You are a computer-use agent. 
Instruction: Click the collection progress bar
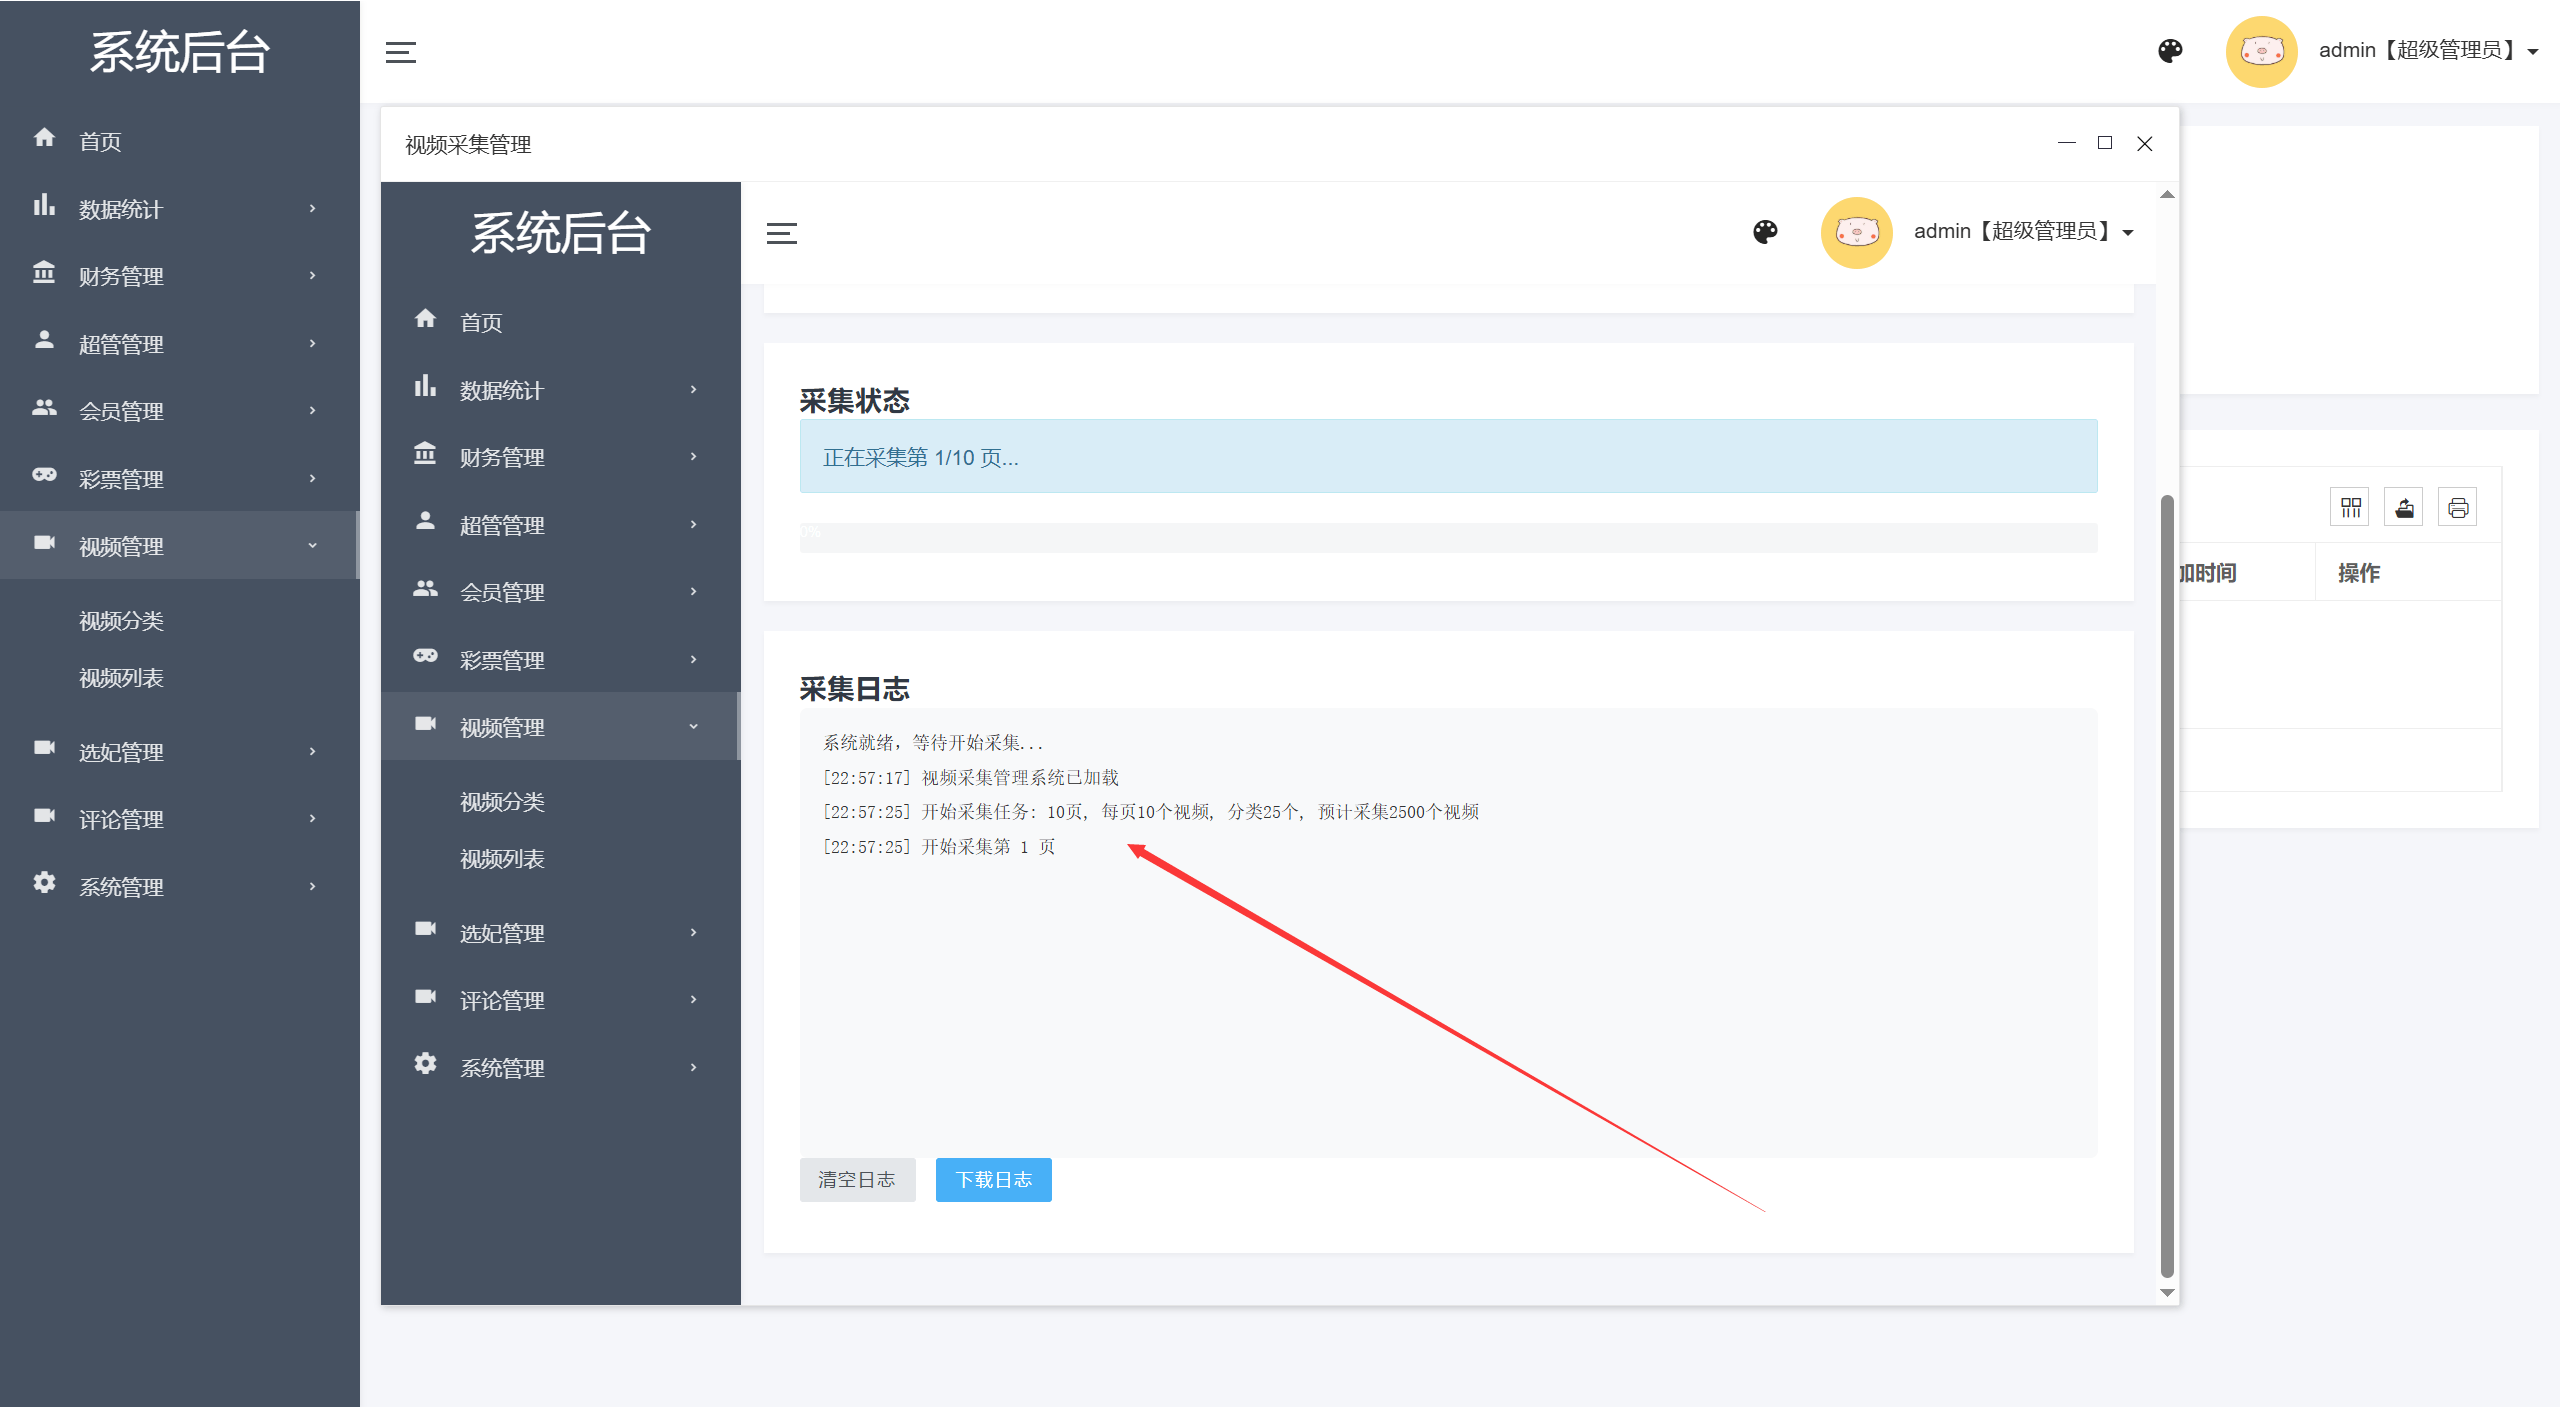[1447, 537]
